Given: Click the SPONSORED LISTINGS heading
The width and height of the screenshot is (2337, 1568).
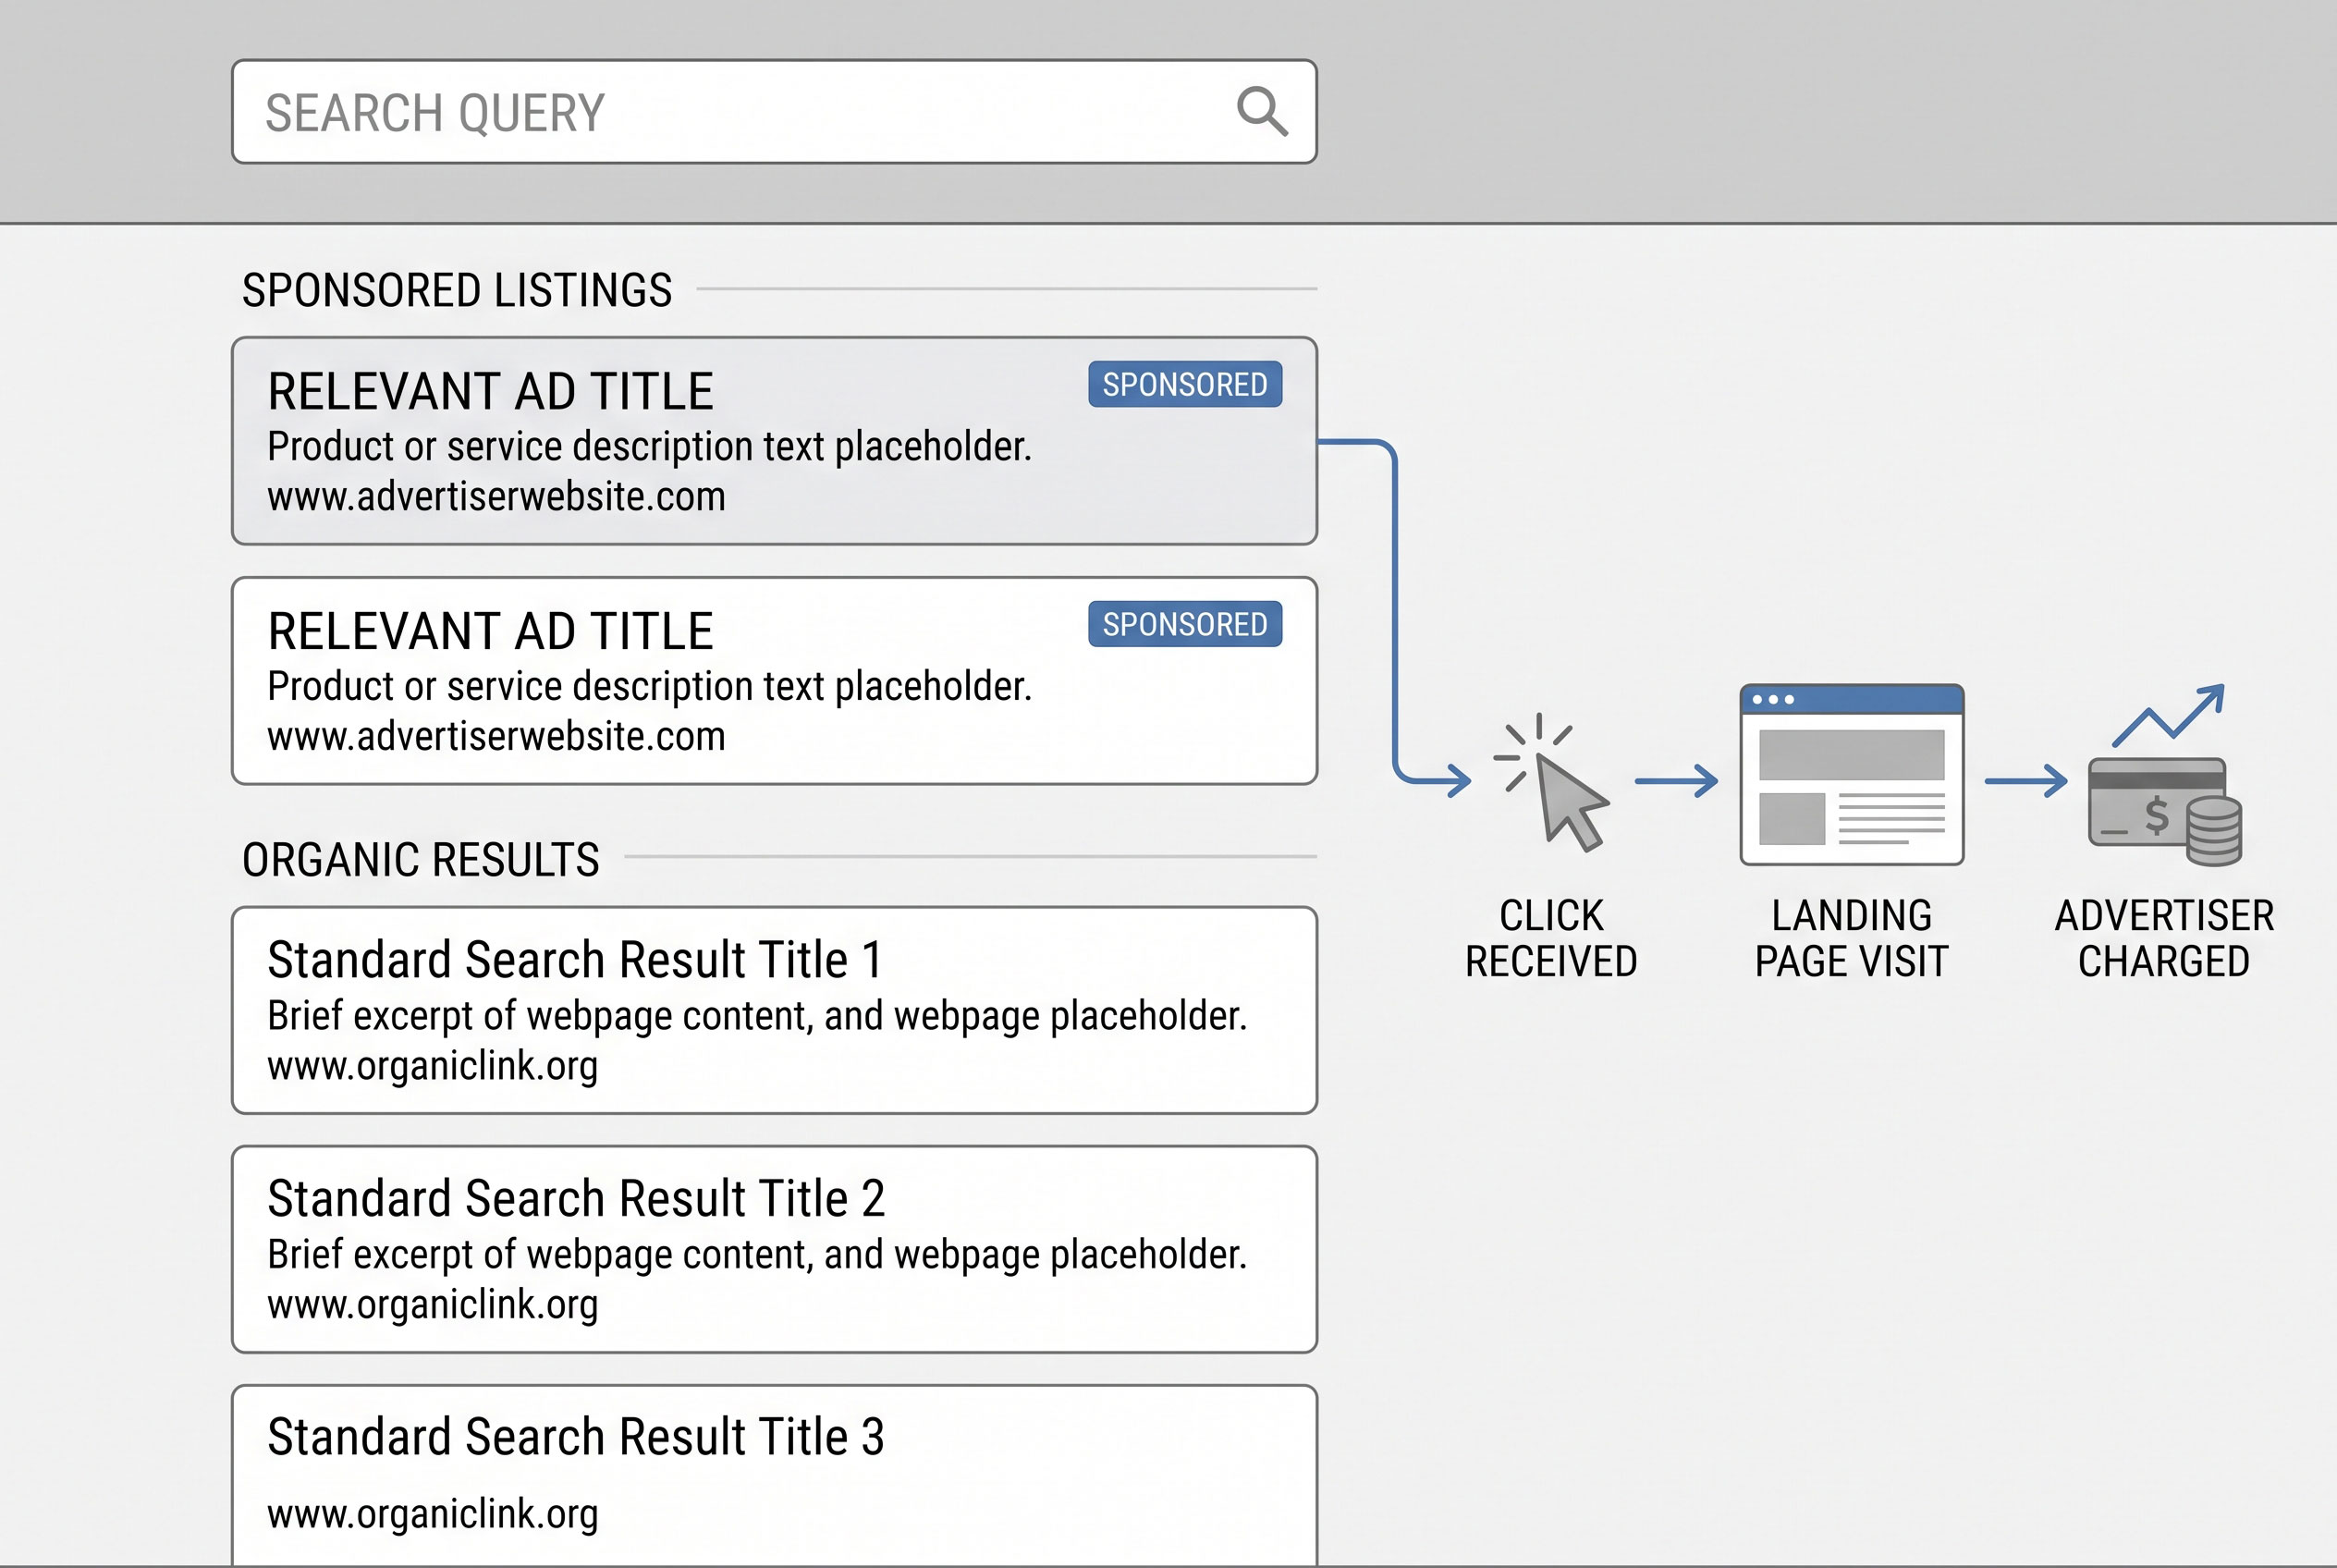Looking at the screenshot, I should (x=457, y=290).
